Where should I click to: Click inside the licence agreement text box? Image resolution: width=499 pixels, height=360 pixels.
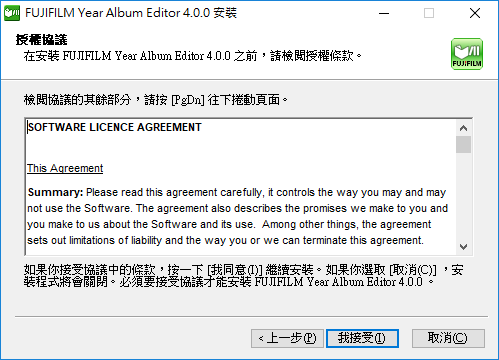pos(241,187)
